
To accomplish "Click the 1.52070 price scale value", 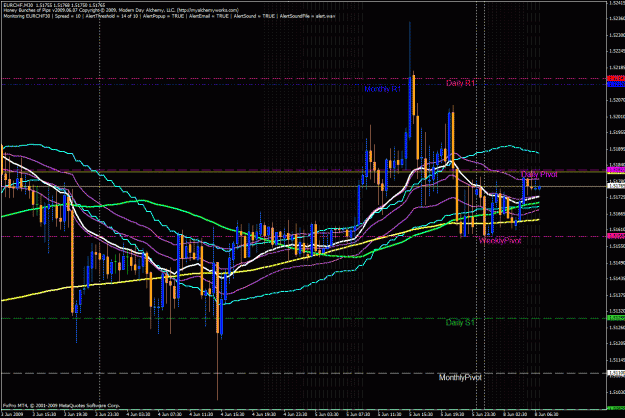I will 617,100.
